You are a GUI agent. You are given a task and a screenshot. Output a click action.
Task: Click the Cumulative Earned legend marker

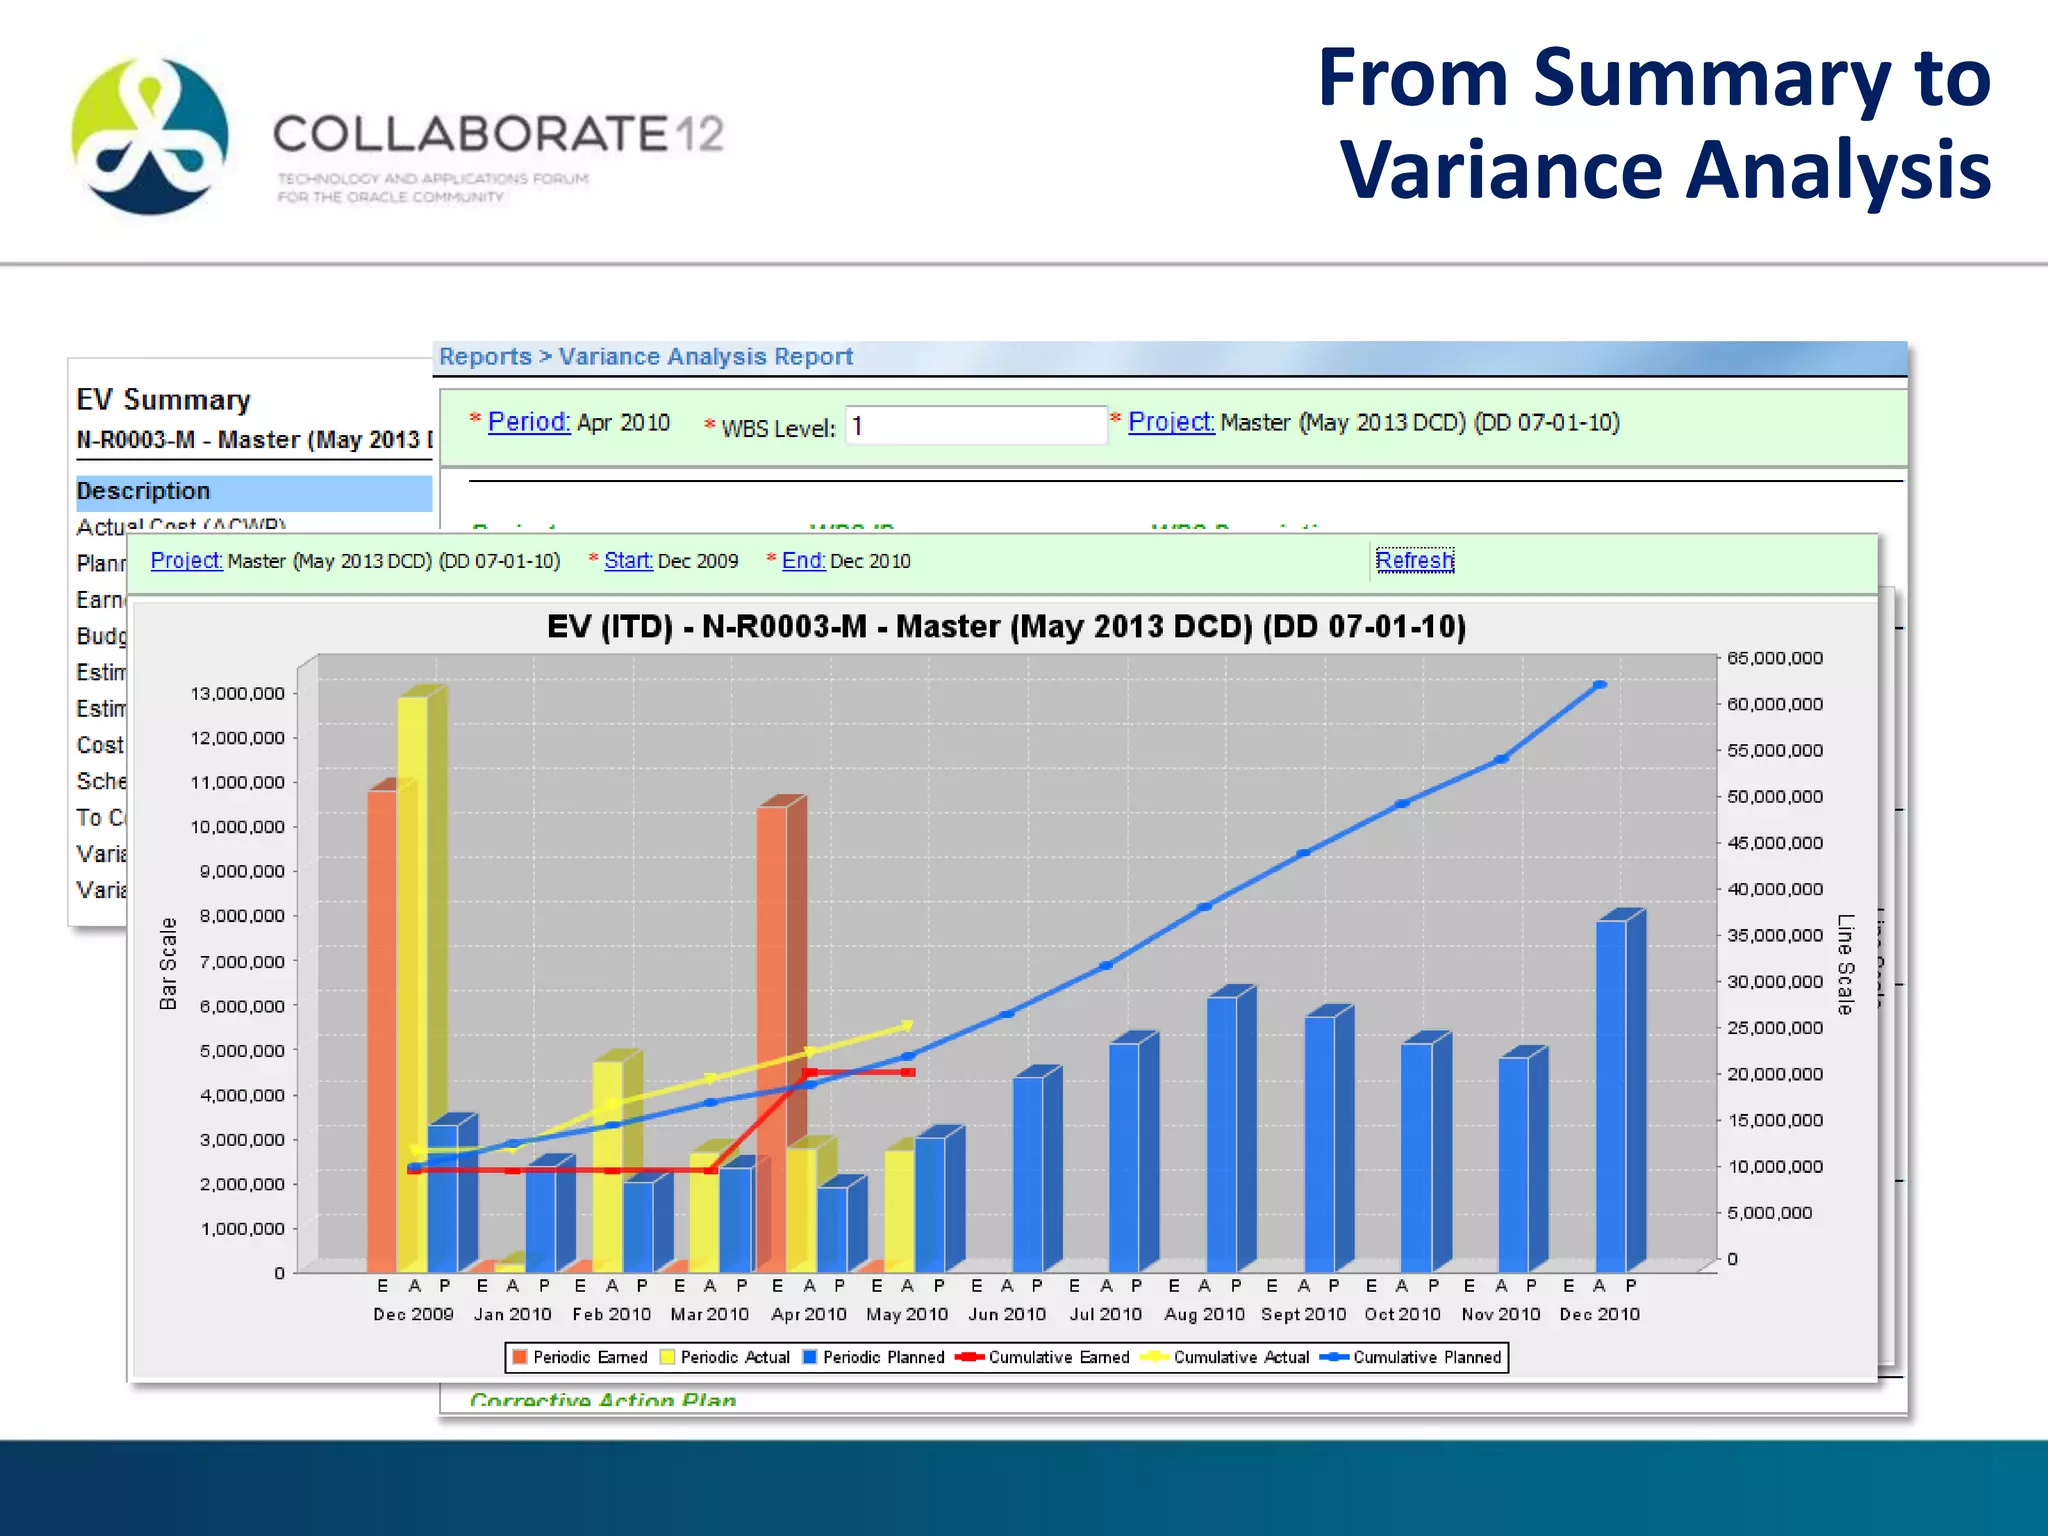[970, 1357]
